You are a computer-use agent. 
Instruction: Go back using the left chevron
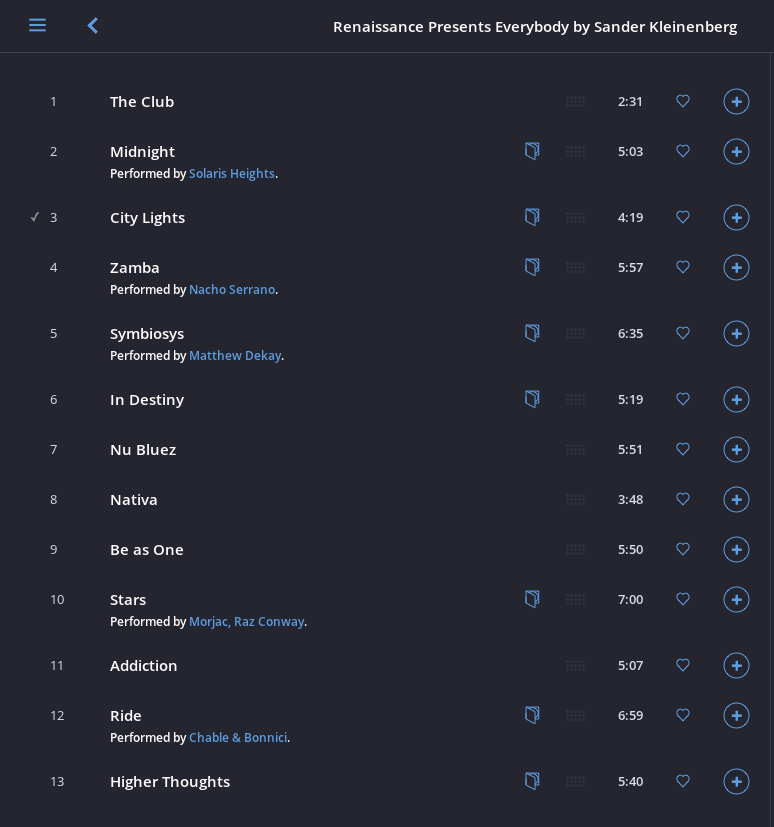coord(93,25)
